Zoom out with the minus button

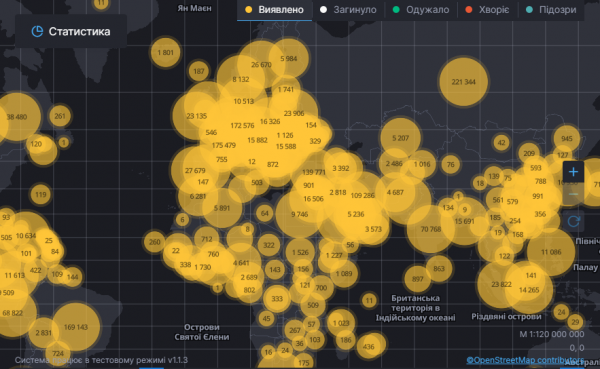pos(573,194)
